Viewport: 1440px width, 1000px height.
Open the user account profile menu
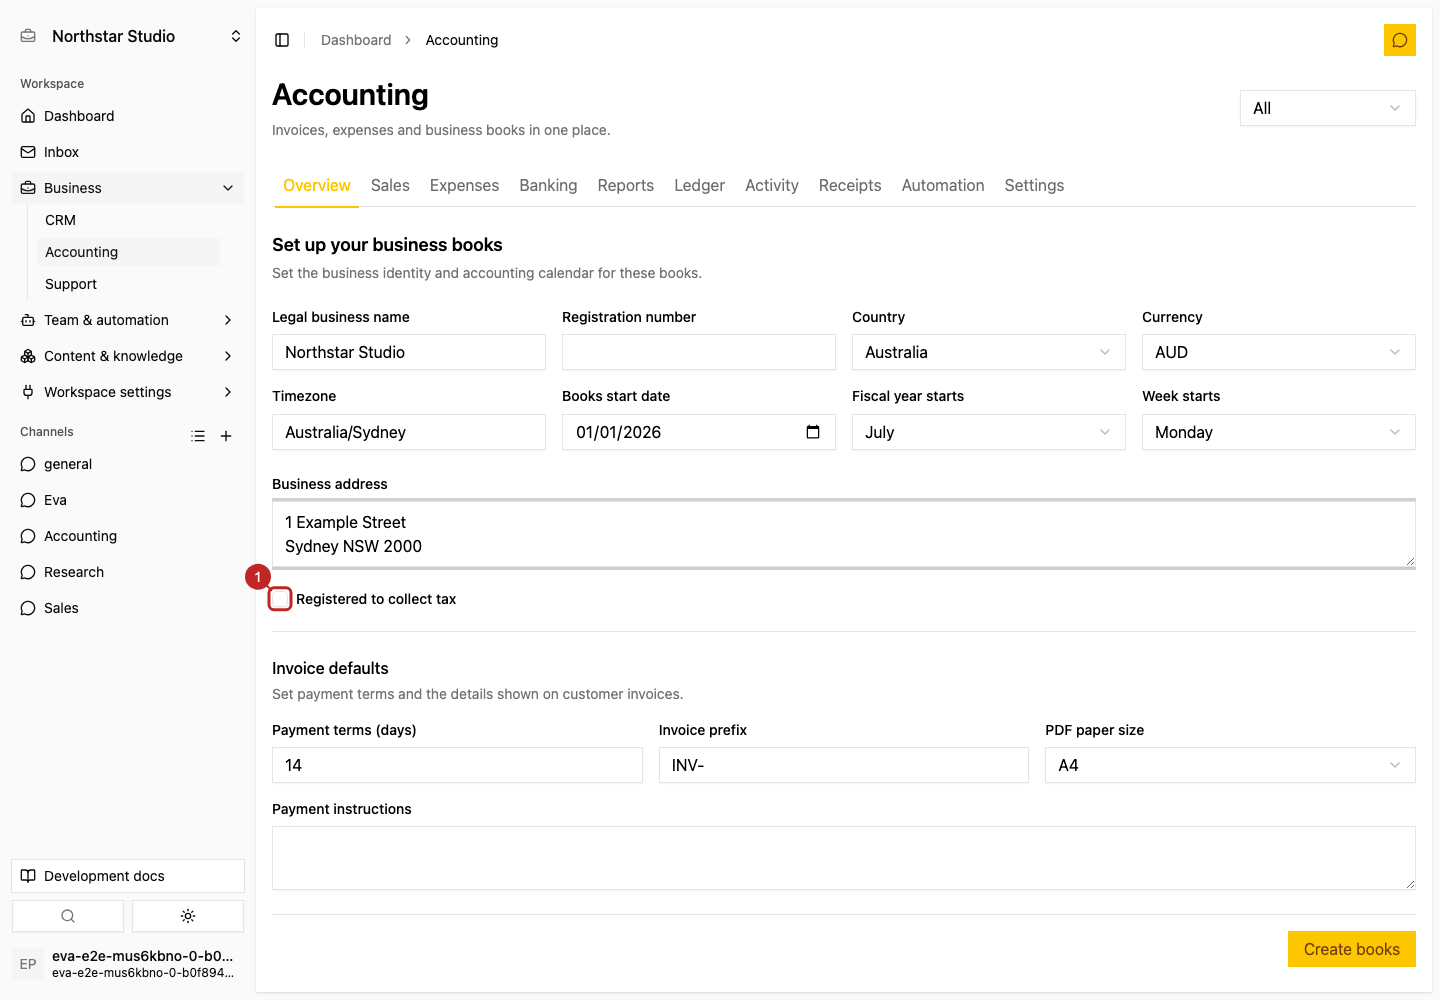pyautogui.click(x=128, y=964)
